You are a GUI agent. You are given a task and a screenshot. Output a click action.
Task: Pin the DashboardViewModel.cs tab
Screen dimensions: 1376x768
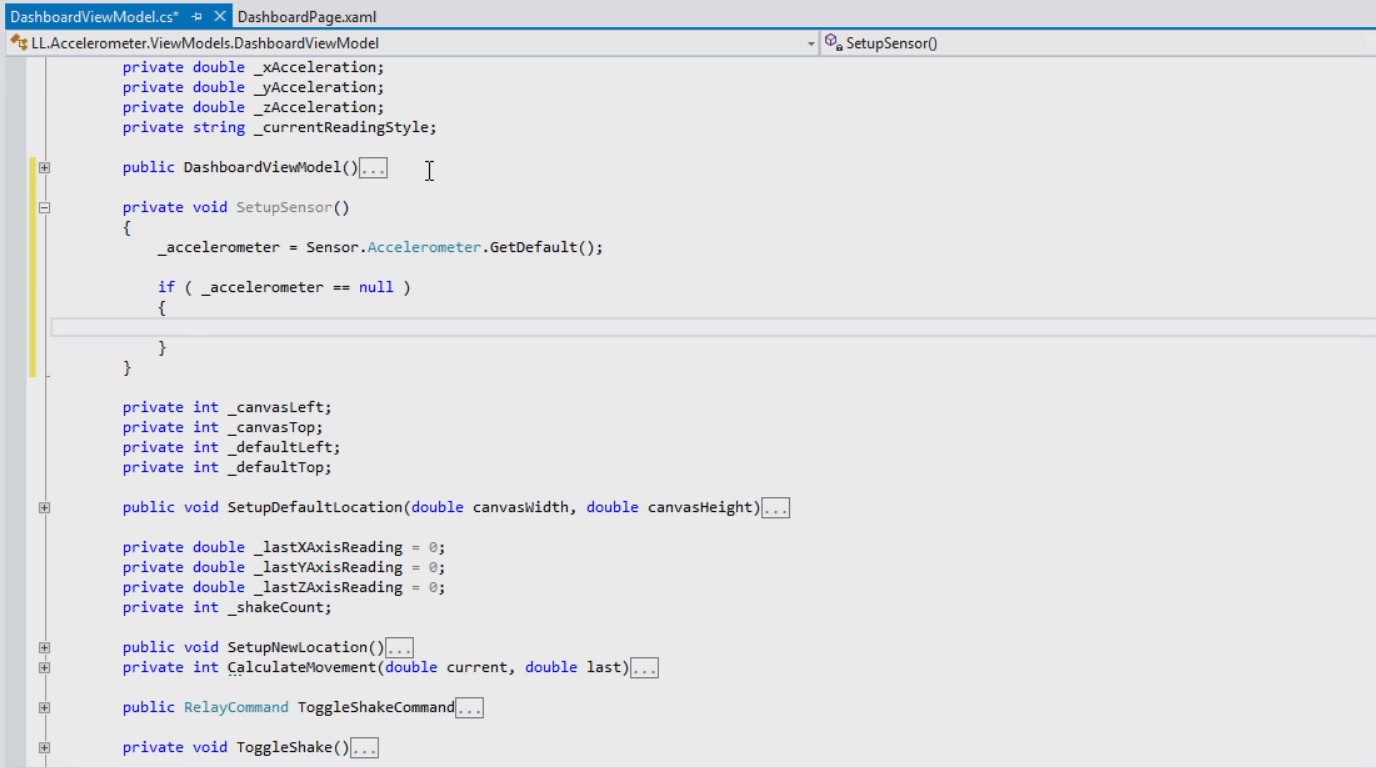pyautogui.click(x=197, y=17)
